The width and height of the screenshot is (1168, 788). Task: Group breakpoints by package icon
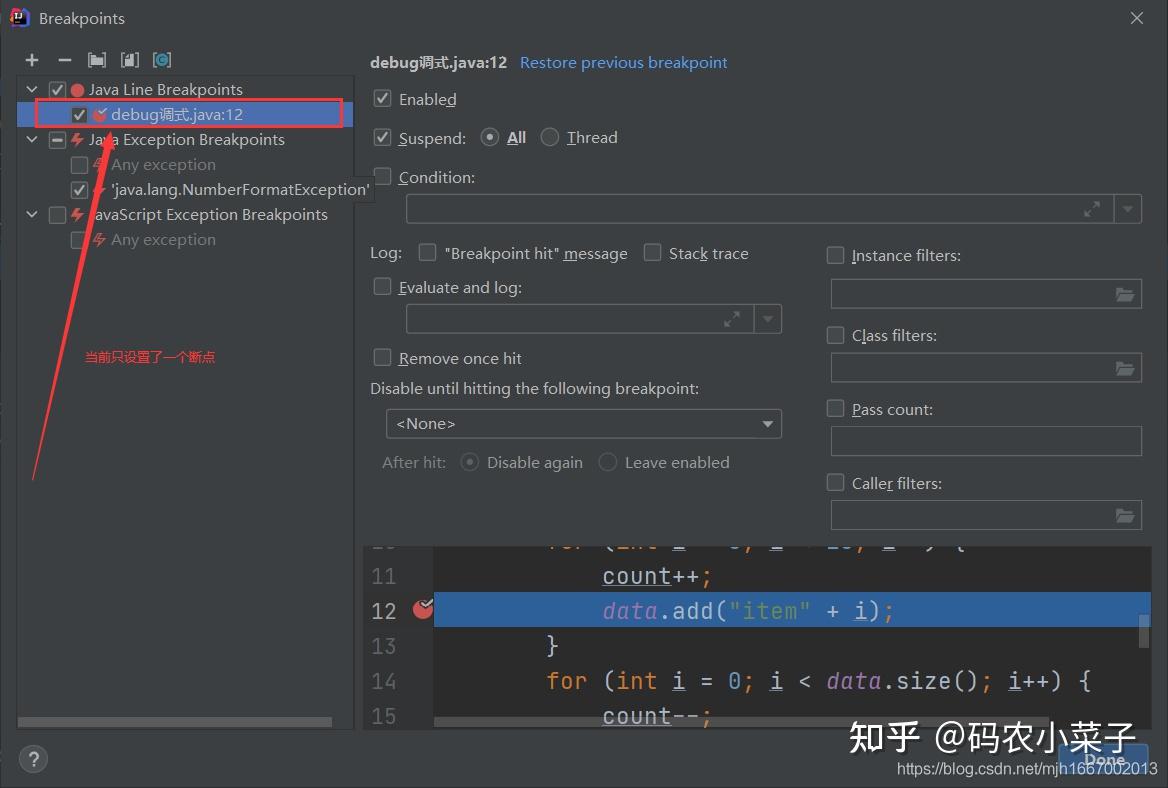129,59
